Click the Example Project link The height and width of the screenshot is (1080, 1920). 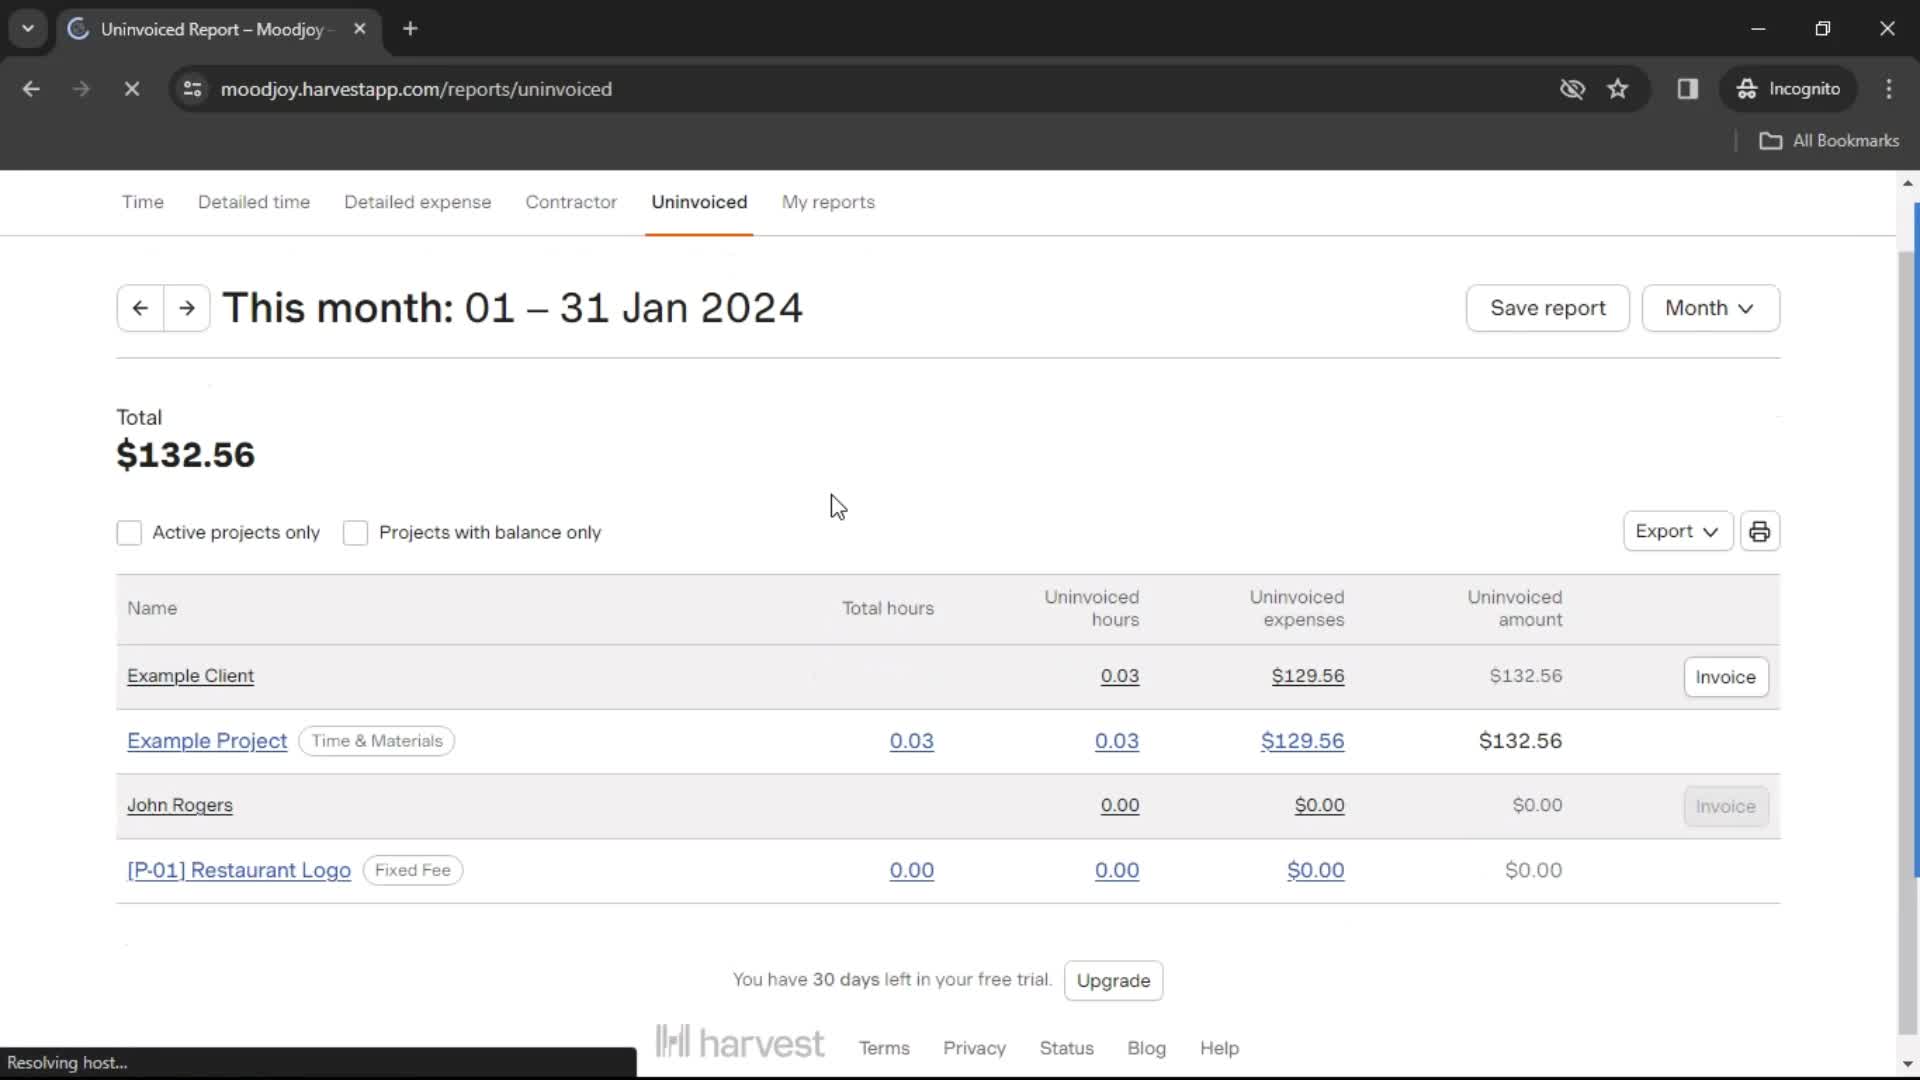click(208, 740)
